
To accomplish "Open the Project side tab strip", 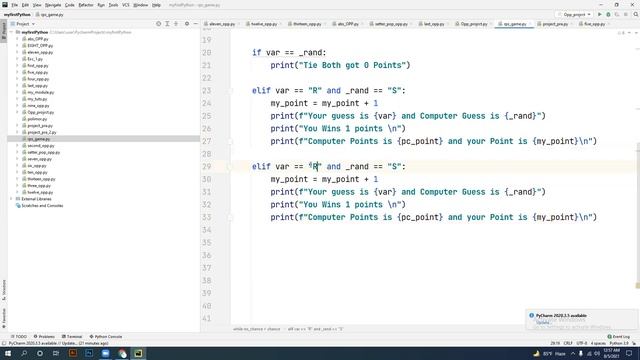I will [x=3, y=31].
